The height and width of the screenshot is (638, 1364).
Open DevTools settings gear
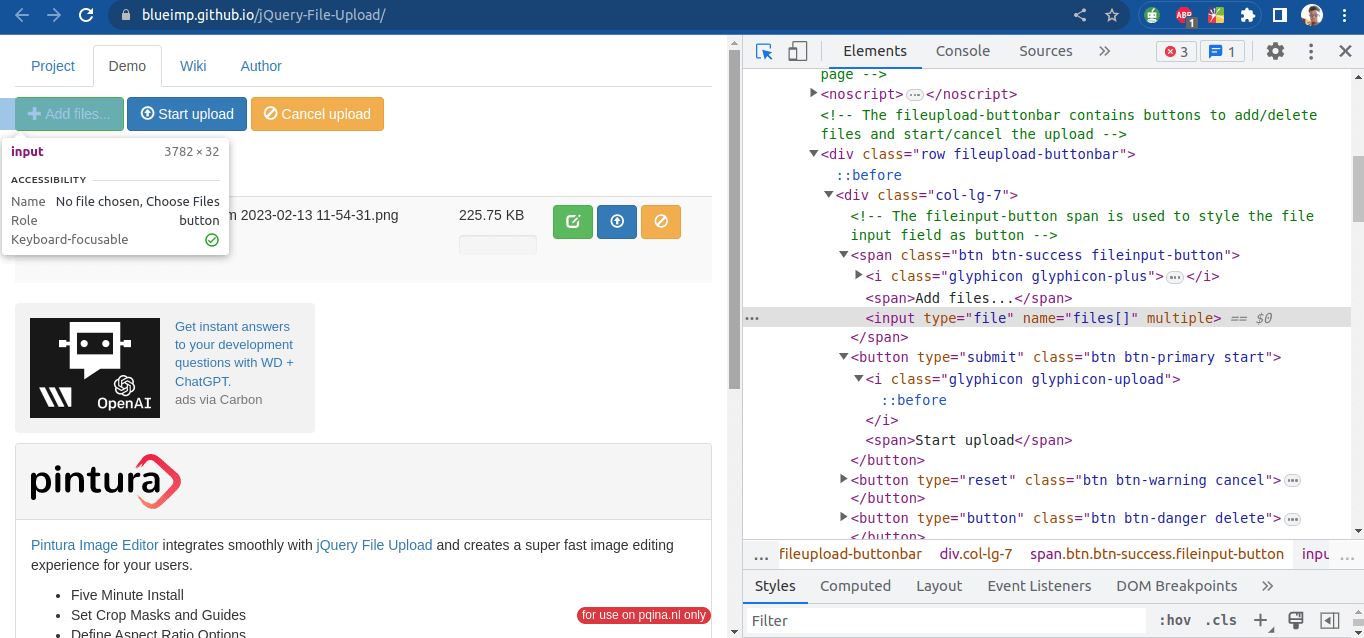1275,52
